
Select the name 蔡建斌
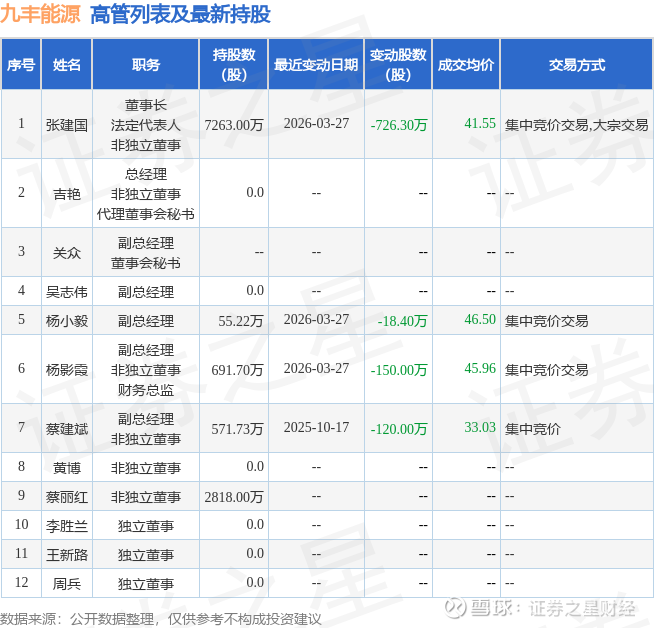coord(67,429)
